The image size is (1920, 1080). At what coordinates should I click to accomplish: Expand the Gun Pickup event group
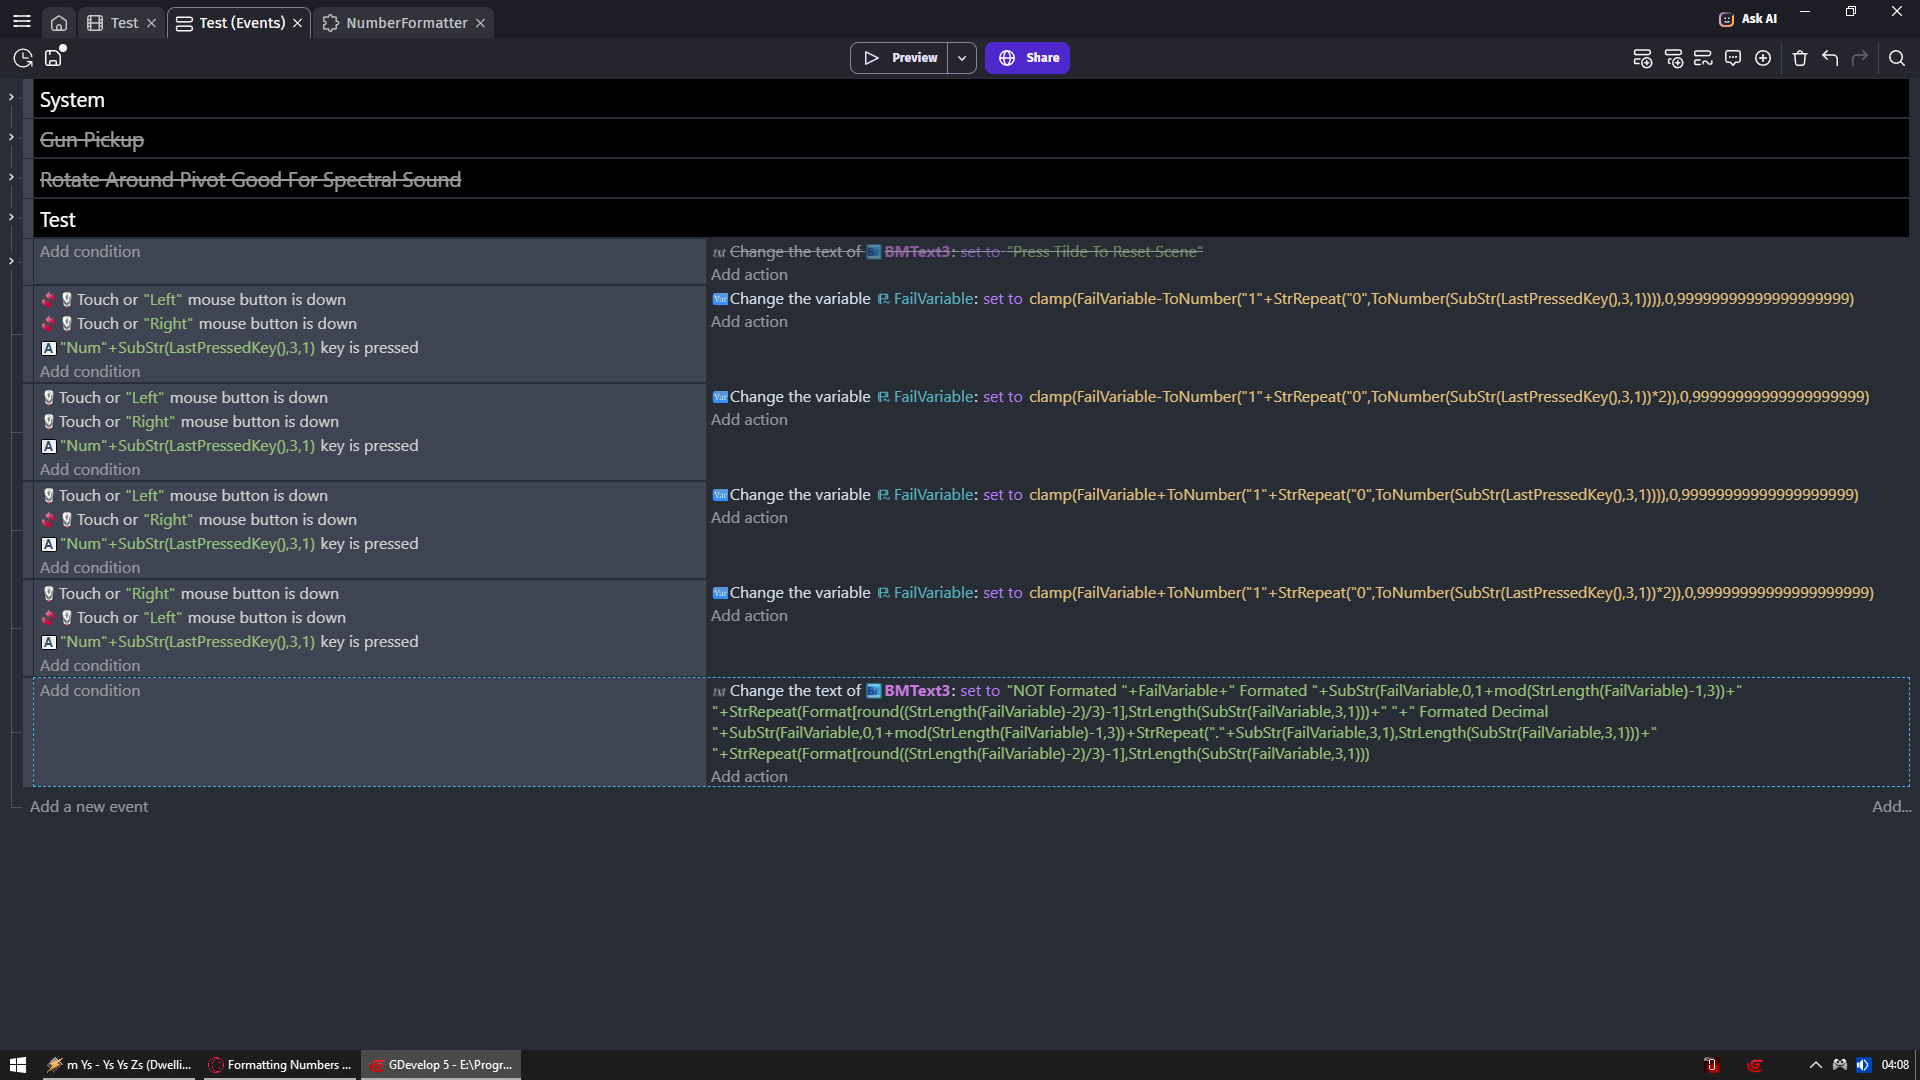pos(11,138)
